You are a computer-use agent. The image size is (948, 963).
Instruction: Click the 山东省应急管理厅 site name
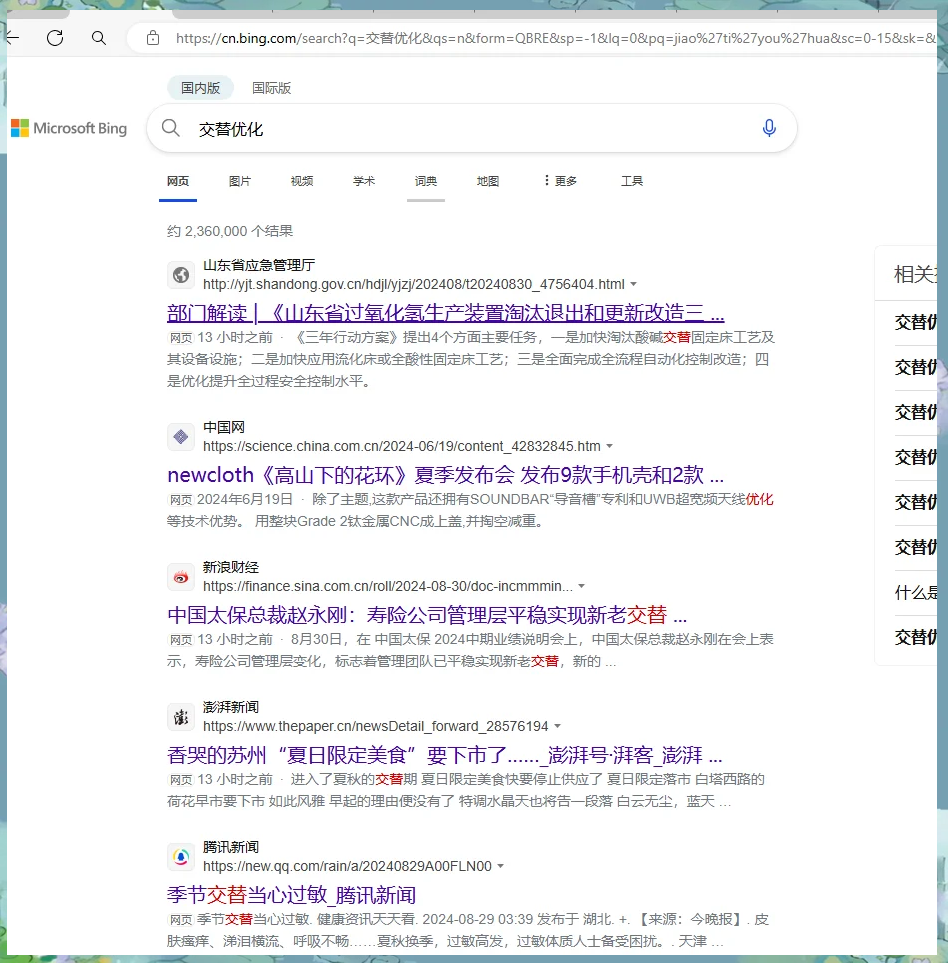pyautogui.click(x=259, y=265)
